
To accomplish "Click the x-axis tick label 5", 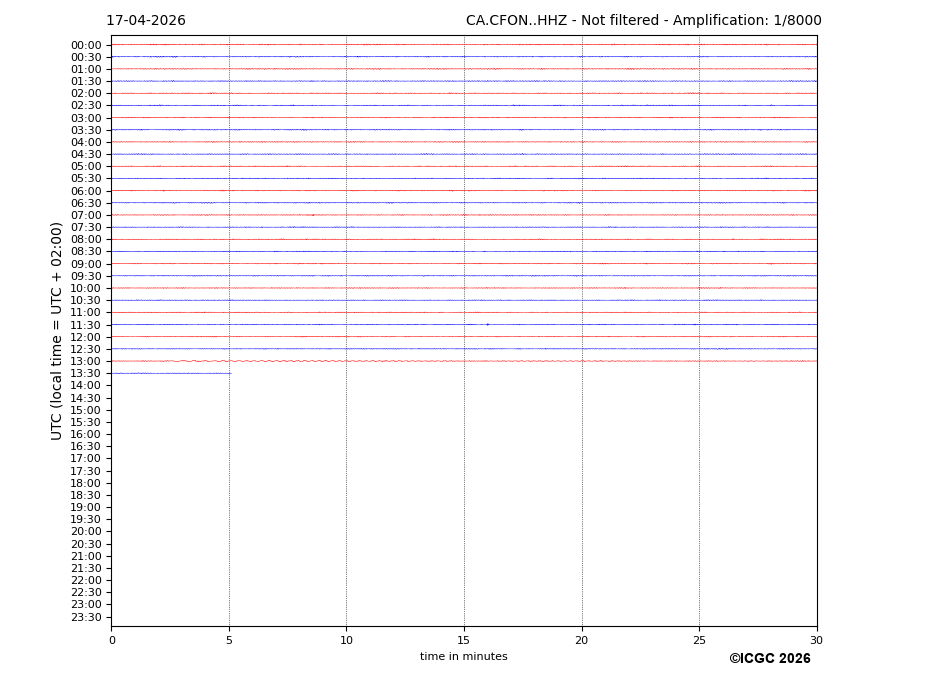I will tap(229, 641).
